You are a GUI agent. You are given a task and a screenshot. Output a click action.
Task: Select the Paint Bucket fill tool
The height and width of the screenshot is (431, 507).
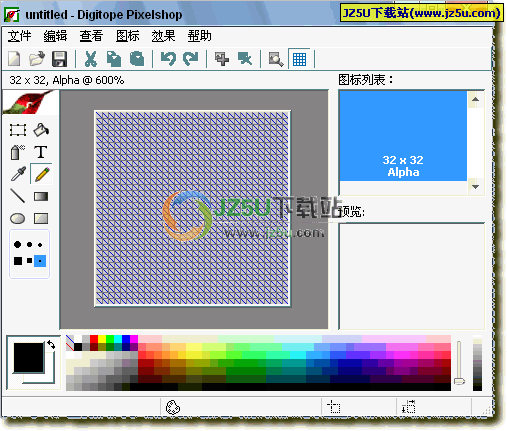[x=41, y=130]
